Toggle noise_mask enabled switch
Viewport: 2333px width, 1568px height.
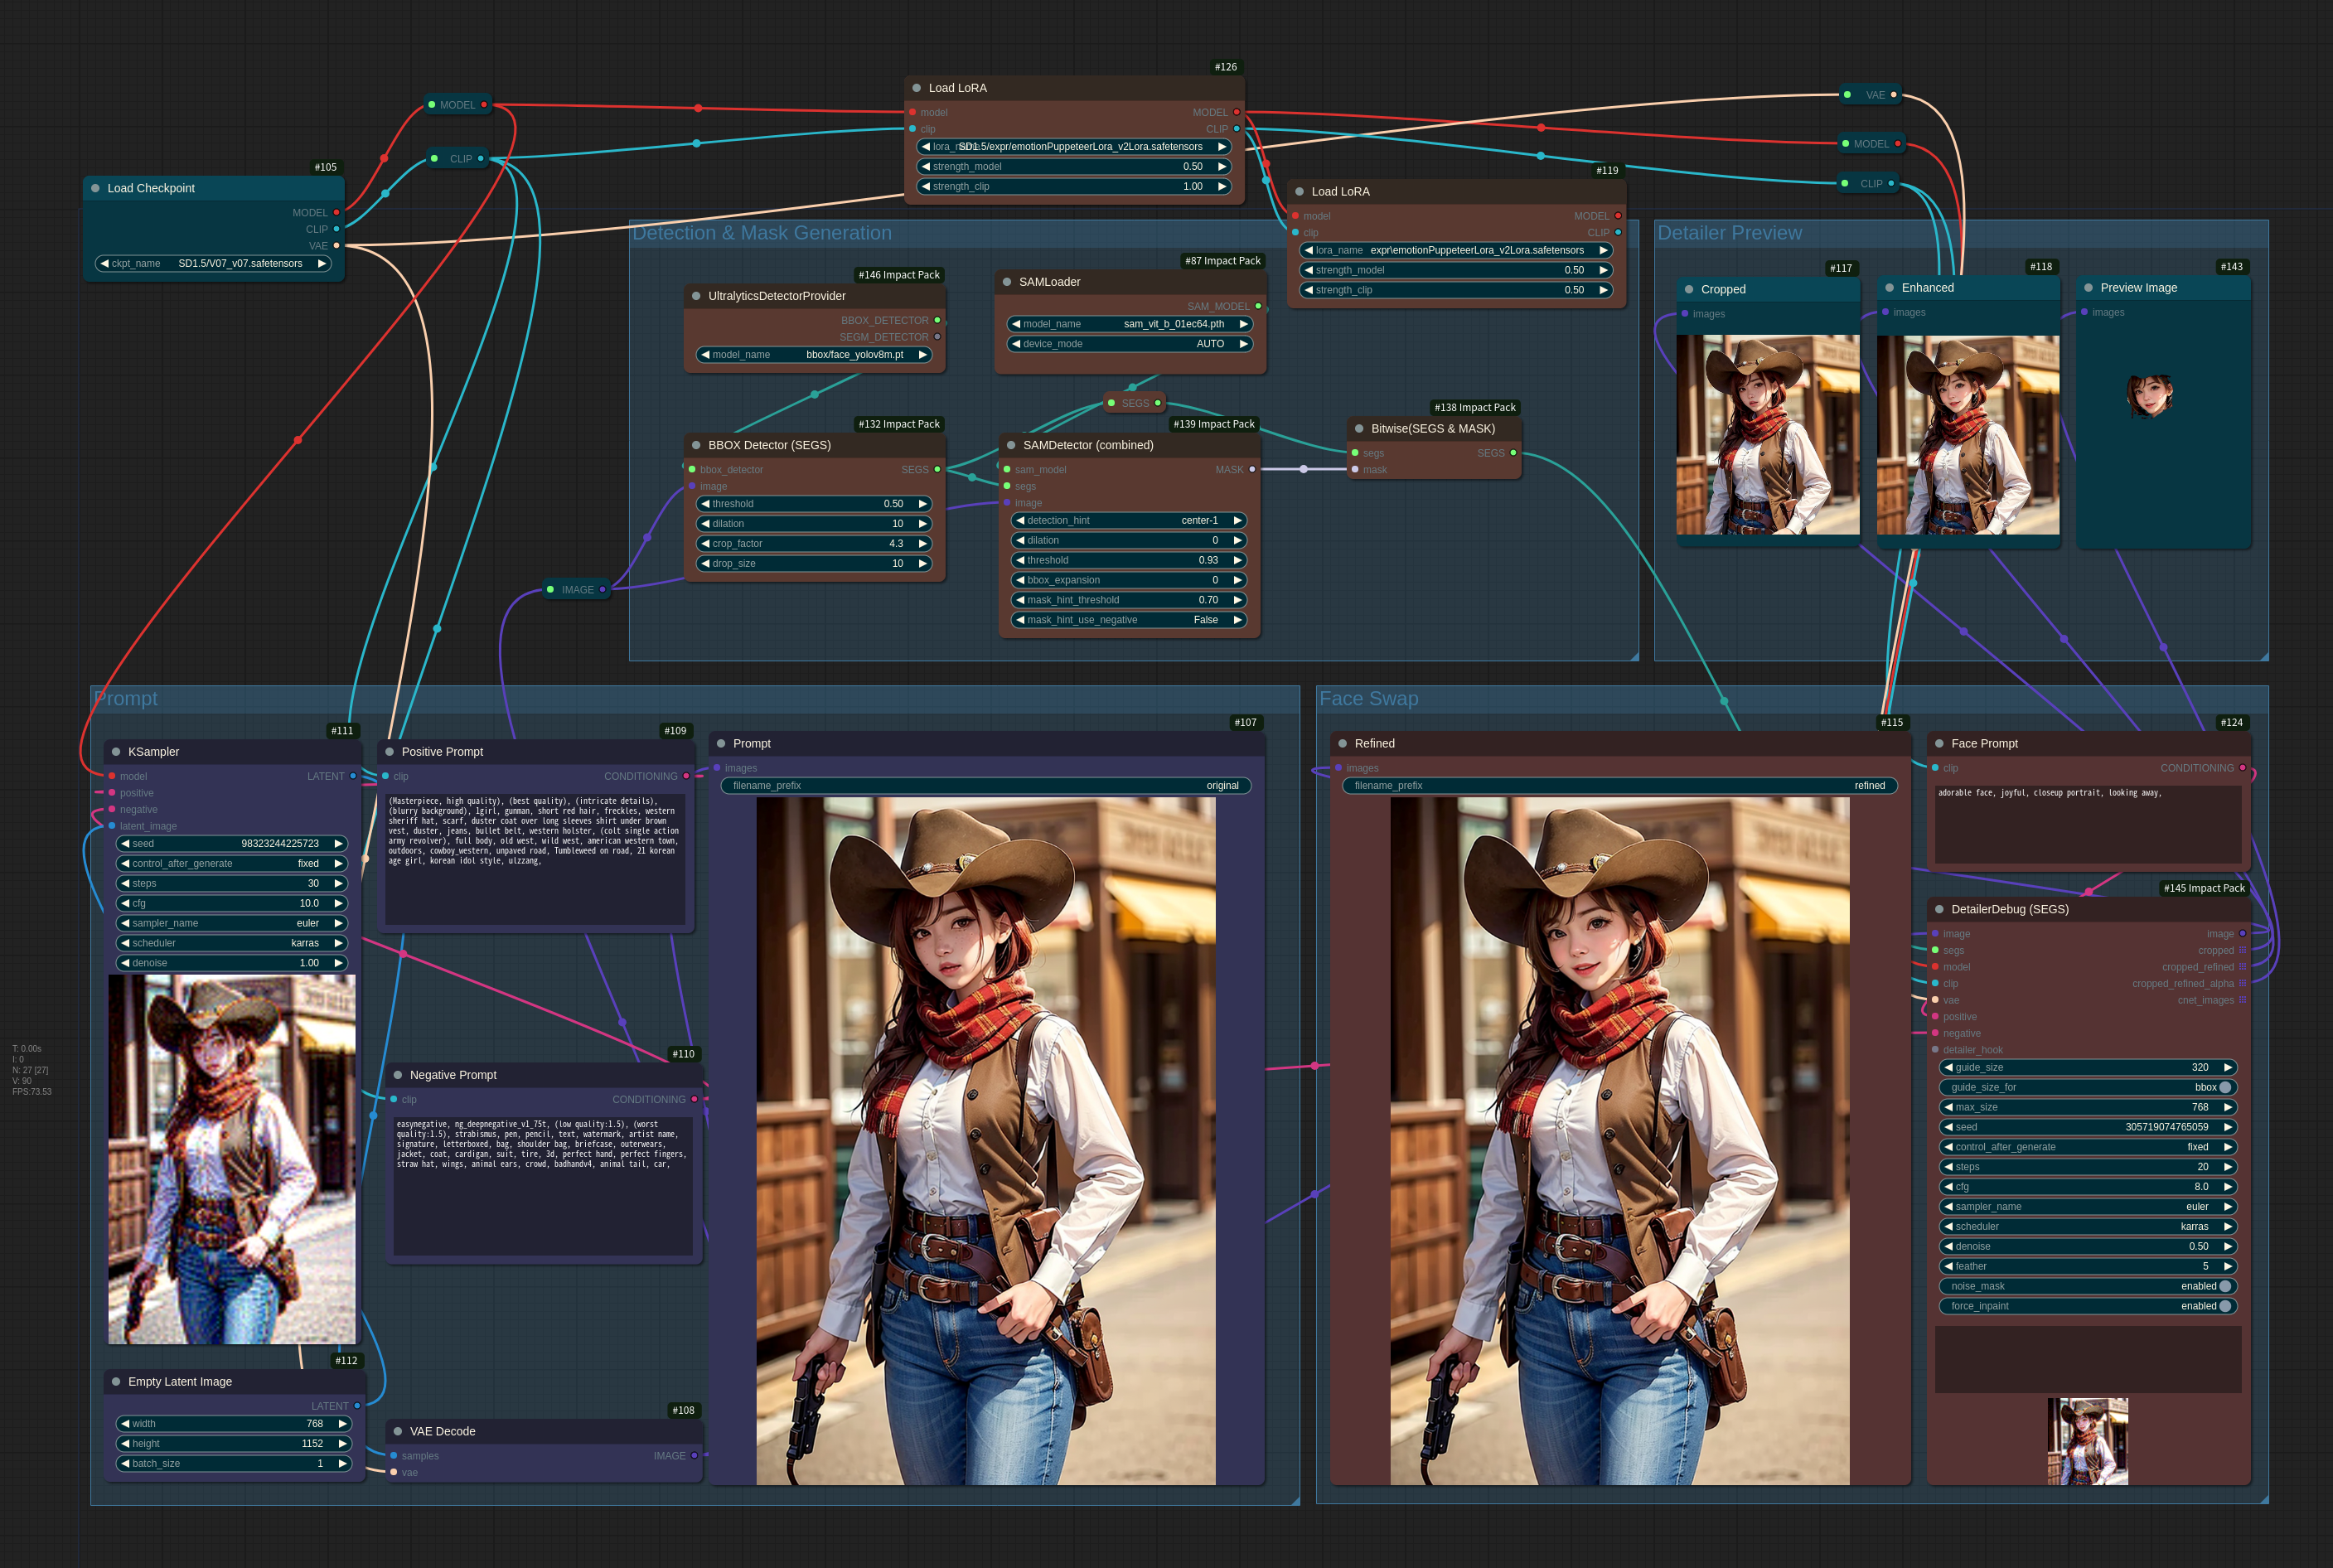[x=2225, y=1286]
